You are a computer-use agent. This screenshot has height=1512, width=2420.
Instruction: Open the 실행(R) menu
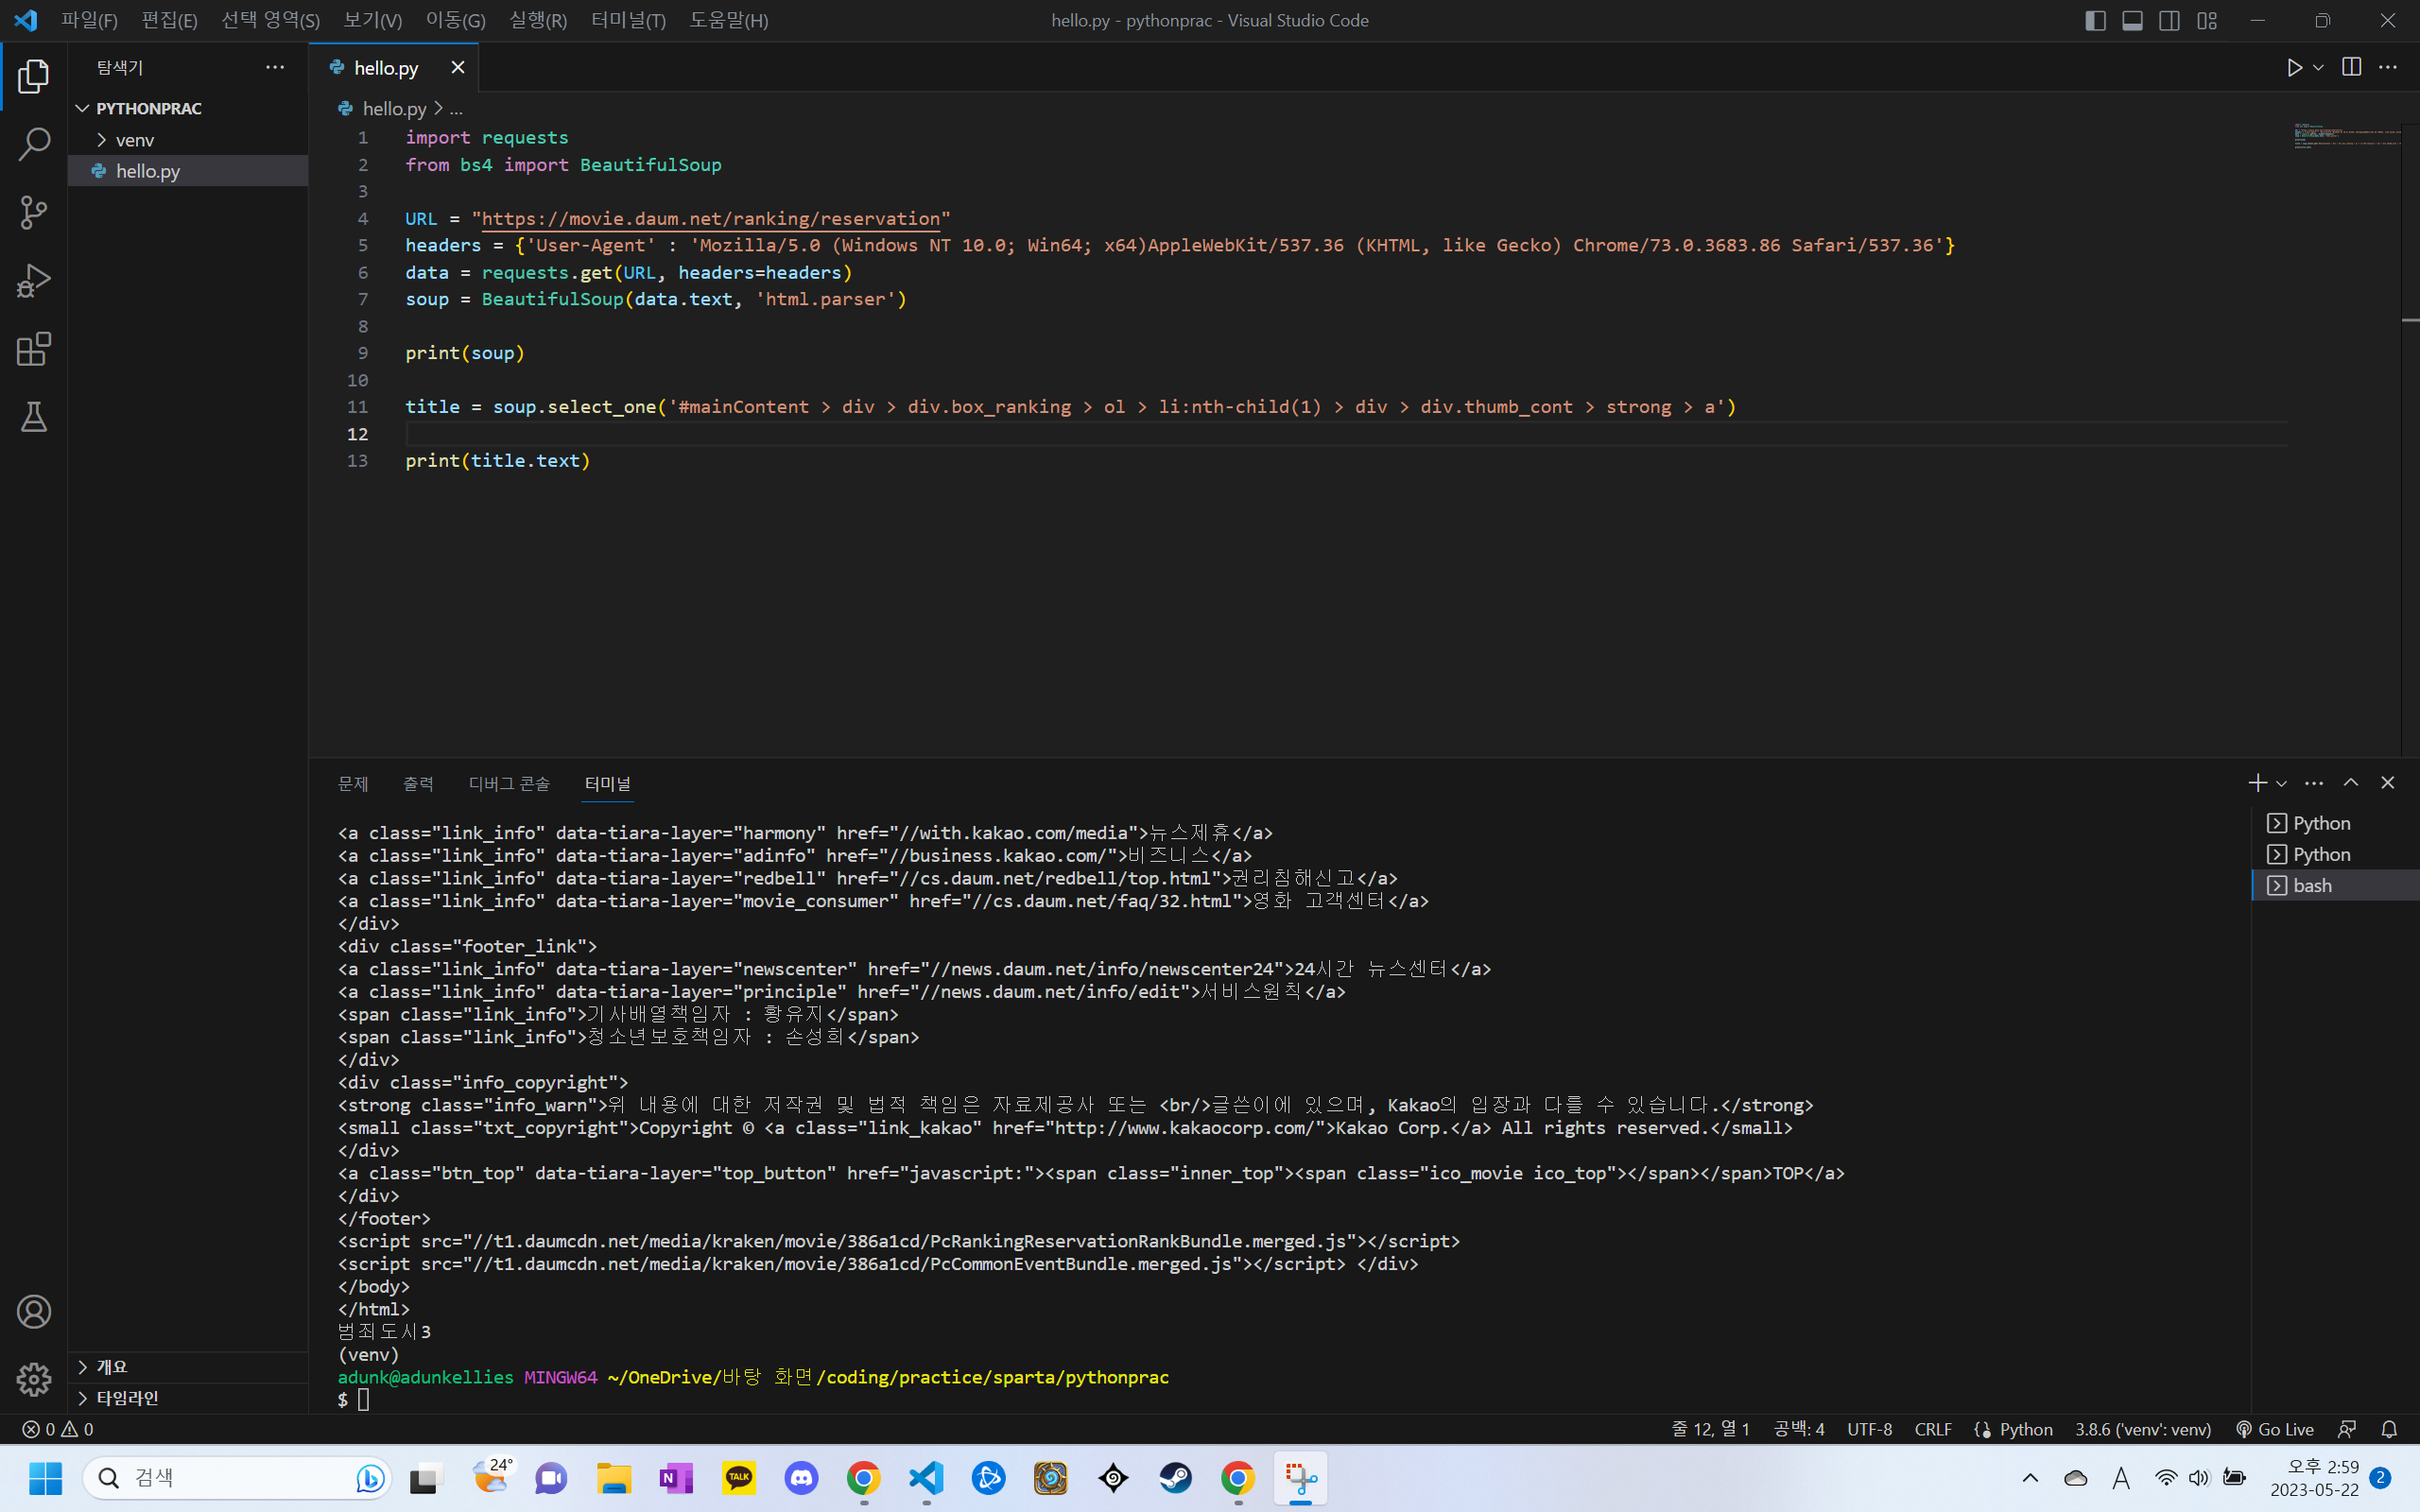[538, 20]
